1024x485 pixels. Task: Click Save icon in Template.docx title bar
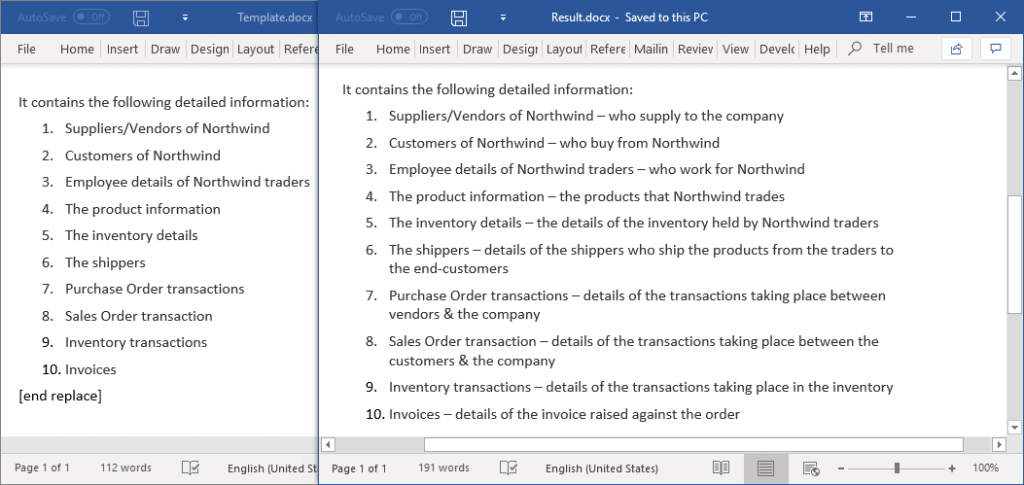point(141,17)
